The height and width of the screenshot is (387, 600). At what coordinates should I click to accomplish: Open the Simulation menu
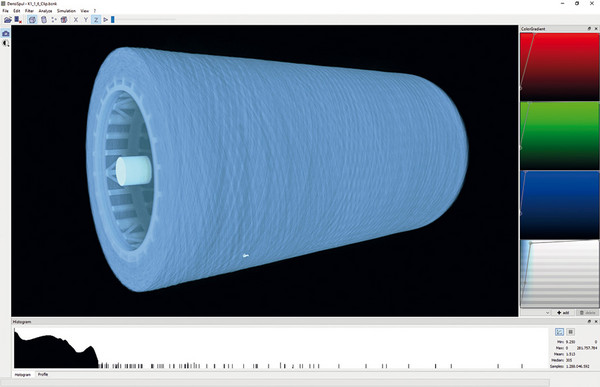click(66, 11)
